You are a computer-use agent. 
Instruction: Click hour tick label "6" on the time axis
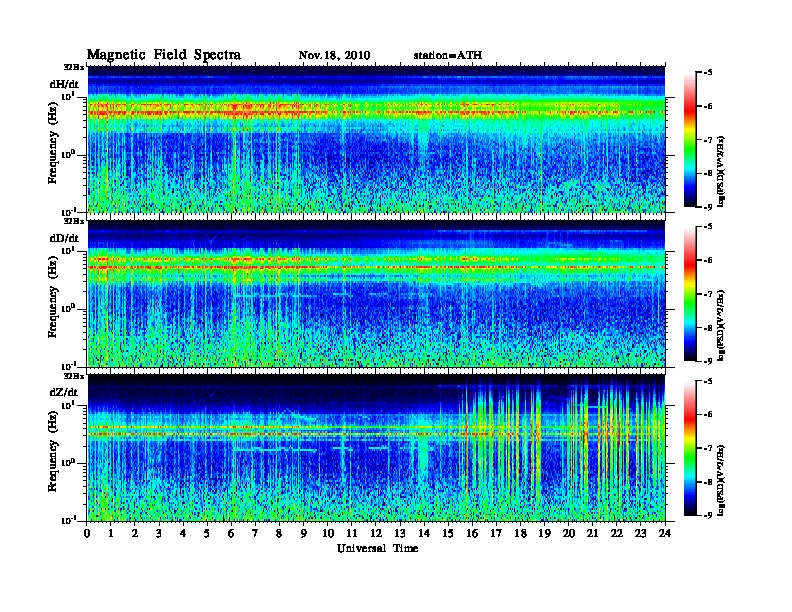point(231,533)
